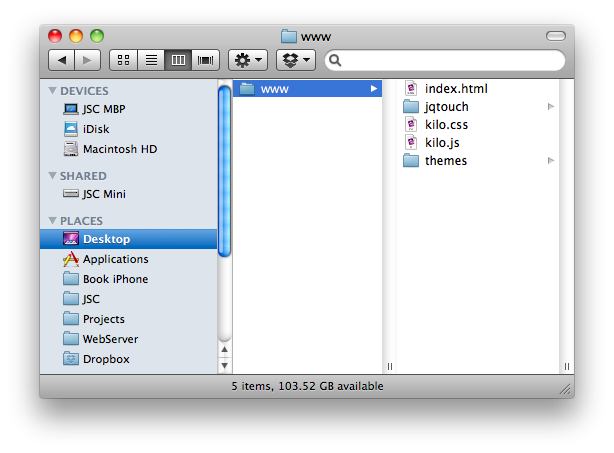
Task: Click the Forward navigation arrow
Action: pos(87,60)
